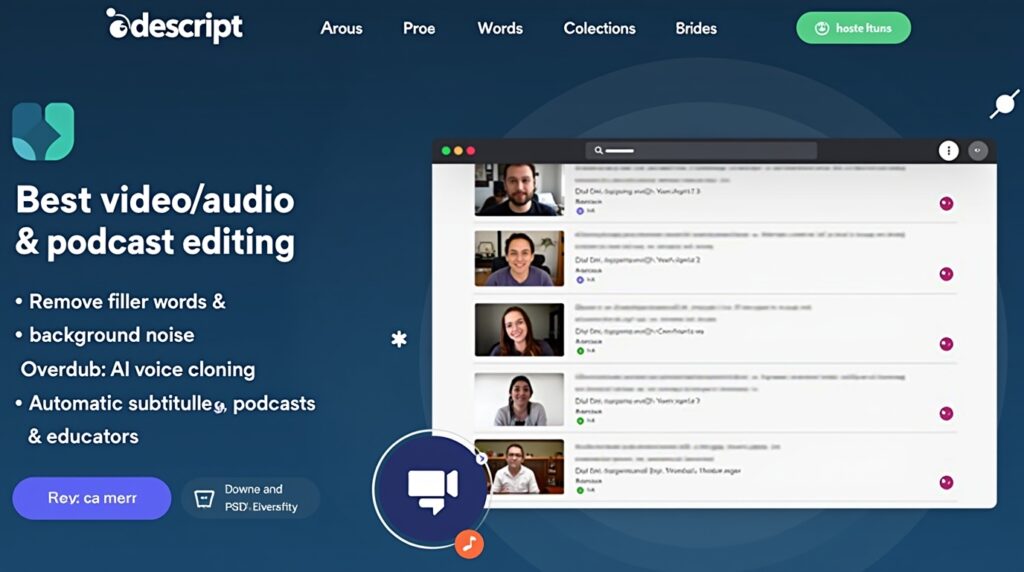
Task: Click 'background noise' bullet text
Action: pyautogui.click(x=112, y=335)
